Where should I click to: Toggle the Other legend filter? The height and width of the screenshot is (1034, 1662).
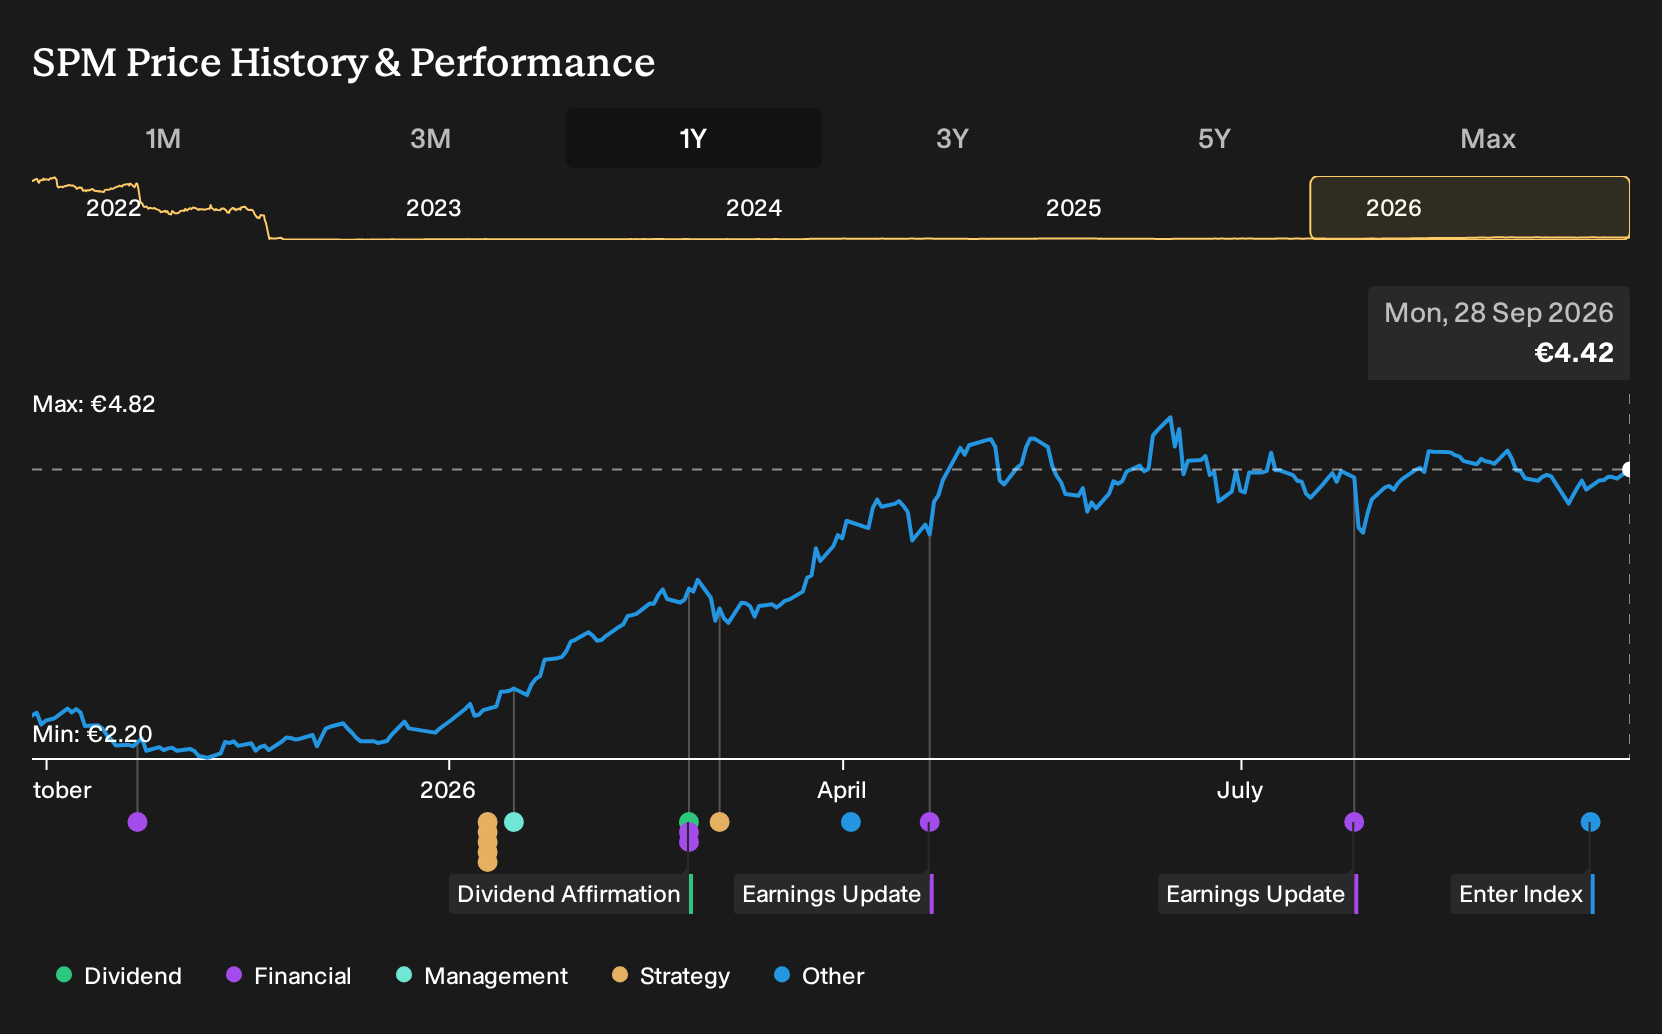tap(819, 976)
